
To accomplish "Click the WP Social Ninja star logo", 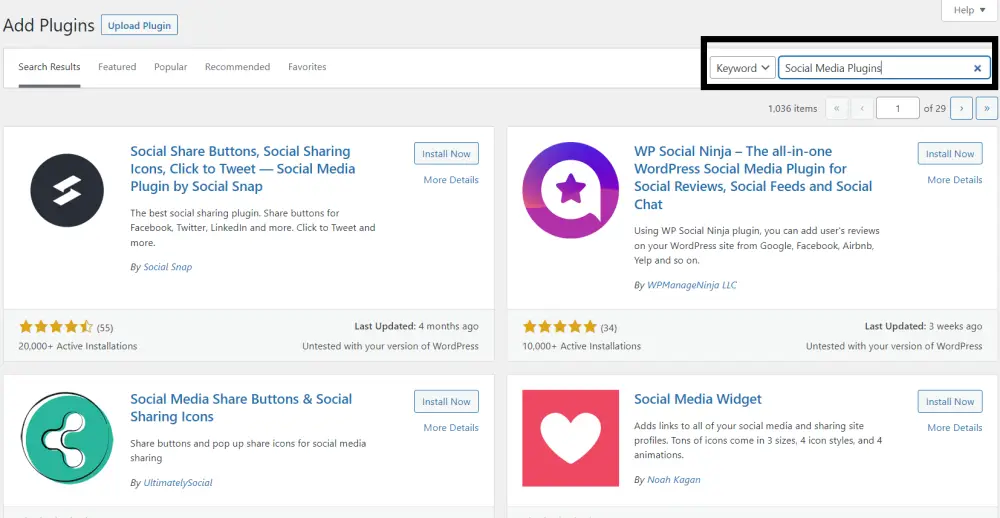I will click(x=570, y=190).
